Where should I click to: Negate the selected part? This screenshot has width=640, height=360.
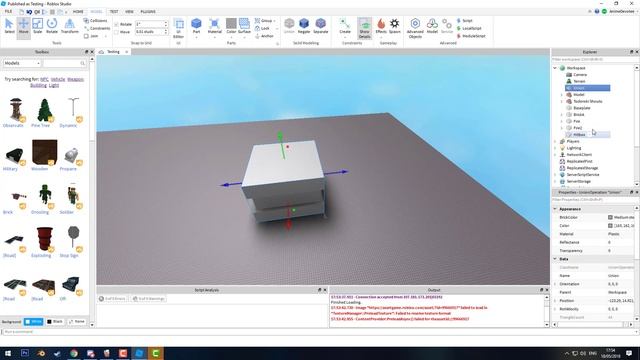(x=304, y=26)
